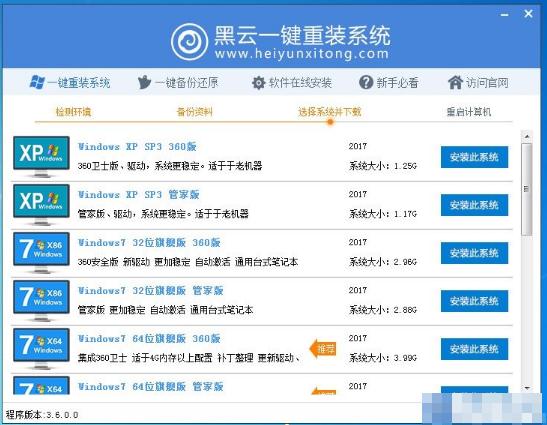Open the 一键重装系统 tab
The width and height of the screenshot is (547, 425).
(x=70, y=83)
